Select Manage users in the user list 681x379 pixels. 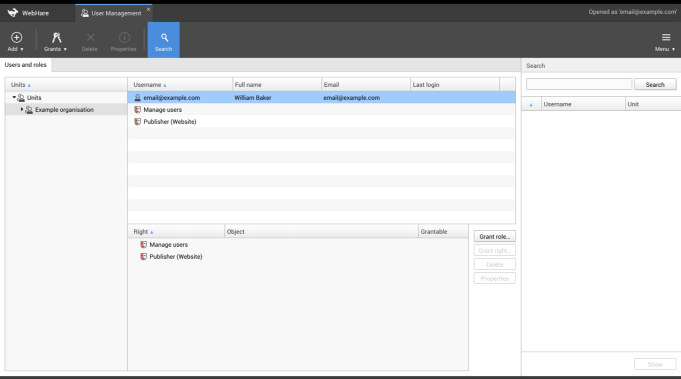pyautogui.click(x=162, y=110)
